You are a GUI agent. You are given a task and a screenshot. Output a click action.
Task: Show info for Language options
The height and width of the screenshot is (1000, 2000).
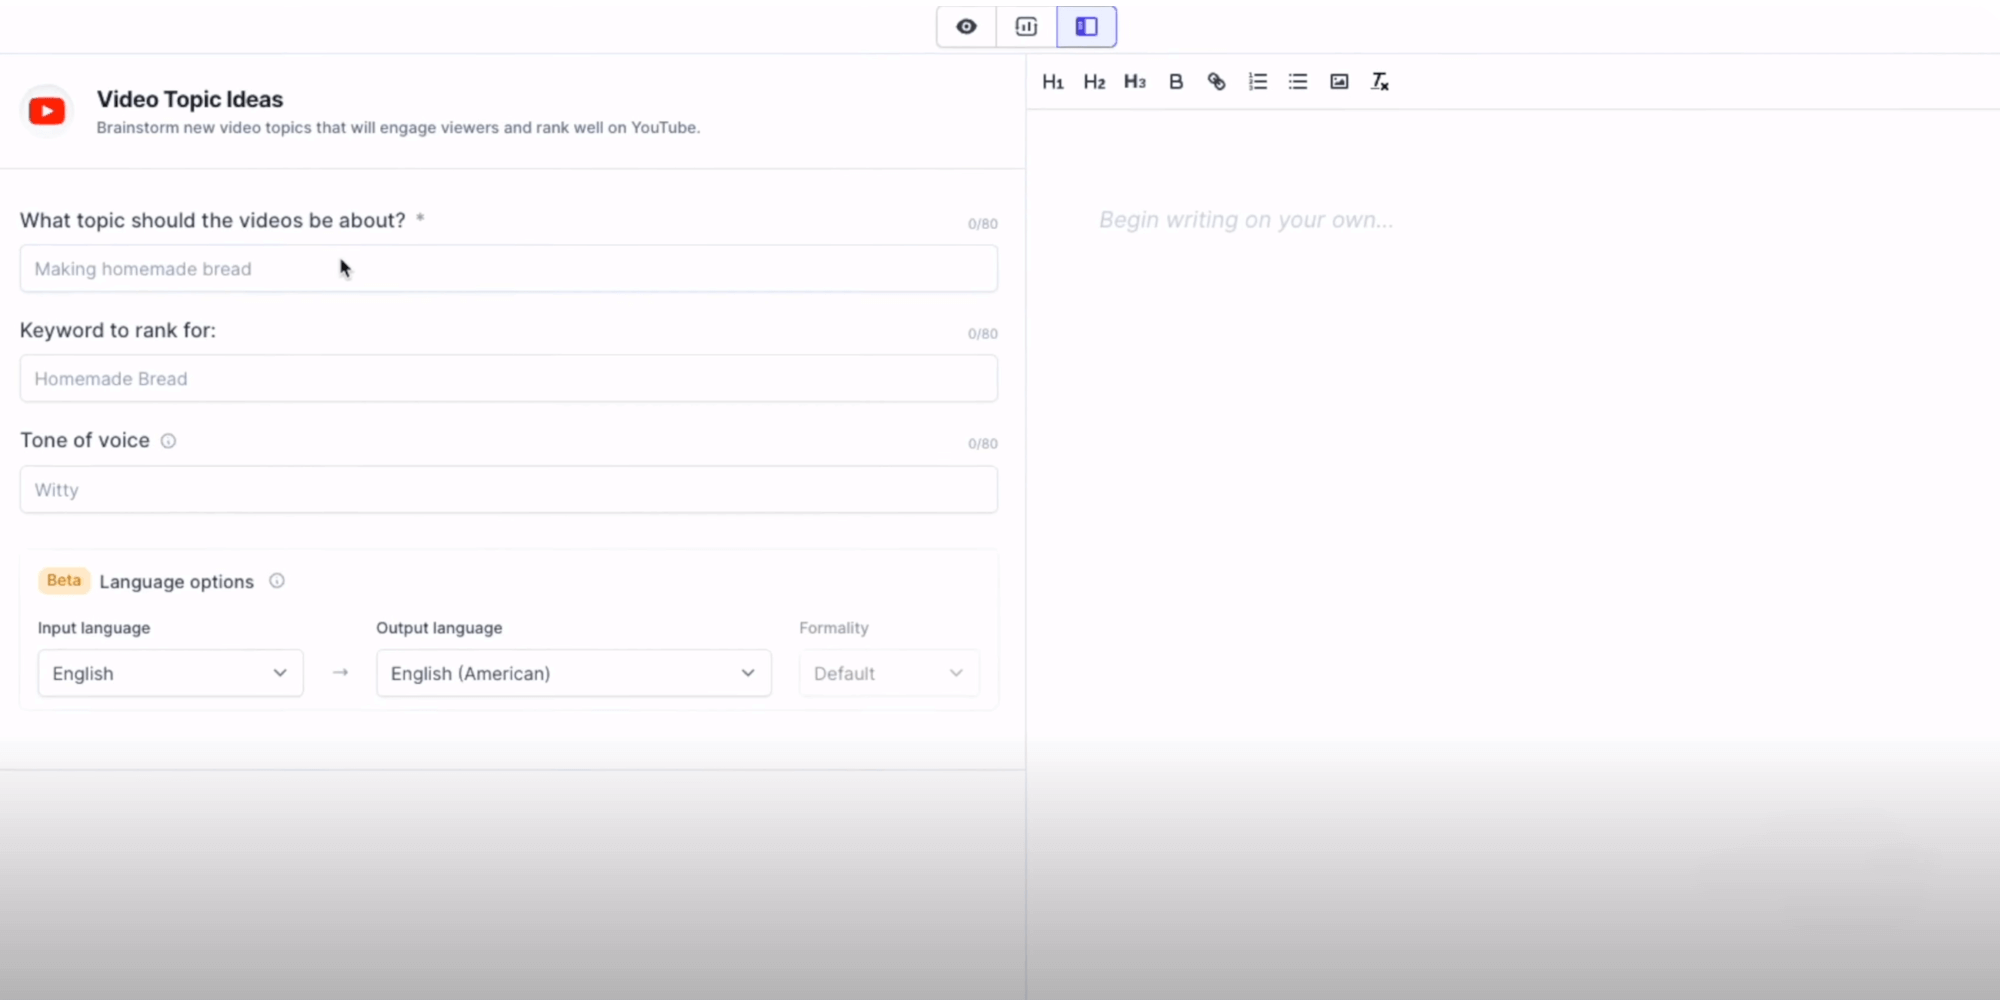(277, 581)
